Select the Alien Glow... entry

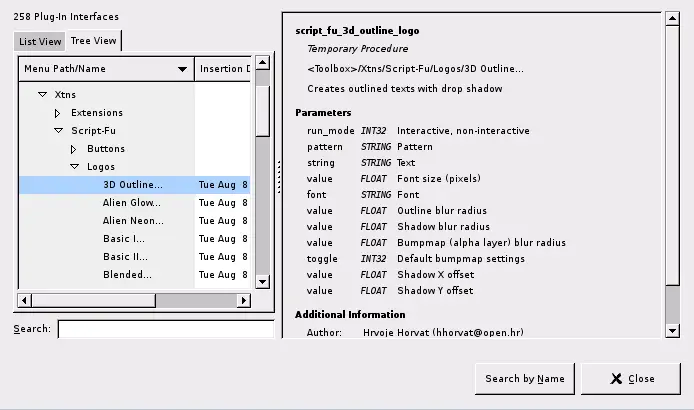[x=132, y=203]
